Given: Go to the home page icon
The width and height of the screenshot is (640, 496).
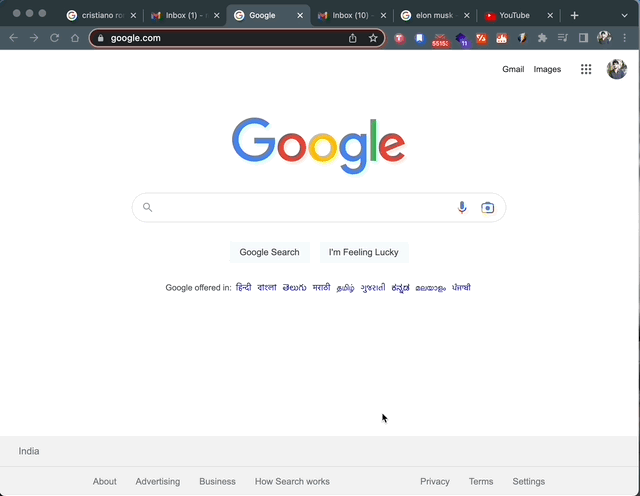Looking at the screenshot, I should [x=75, y=38].
